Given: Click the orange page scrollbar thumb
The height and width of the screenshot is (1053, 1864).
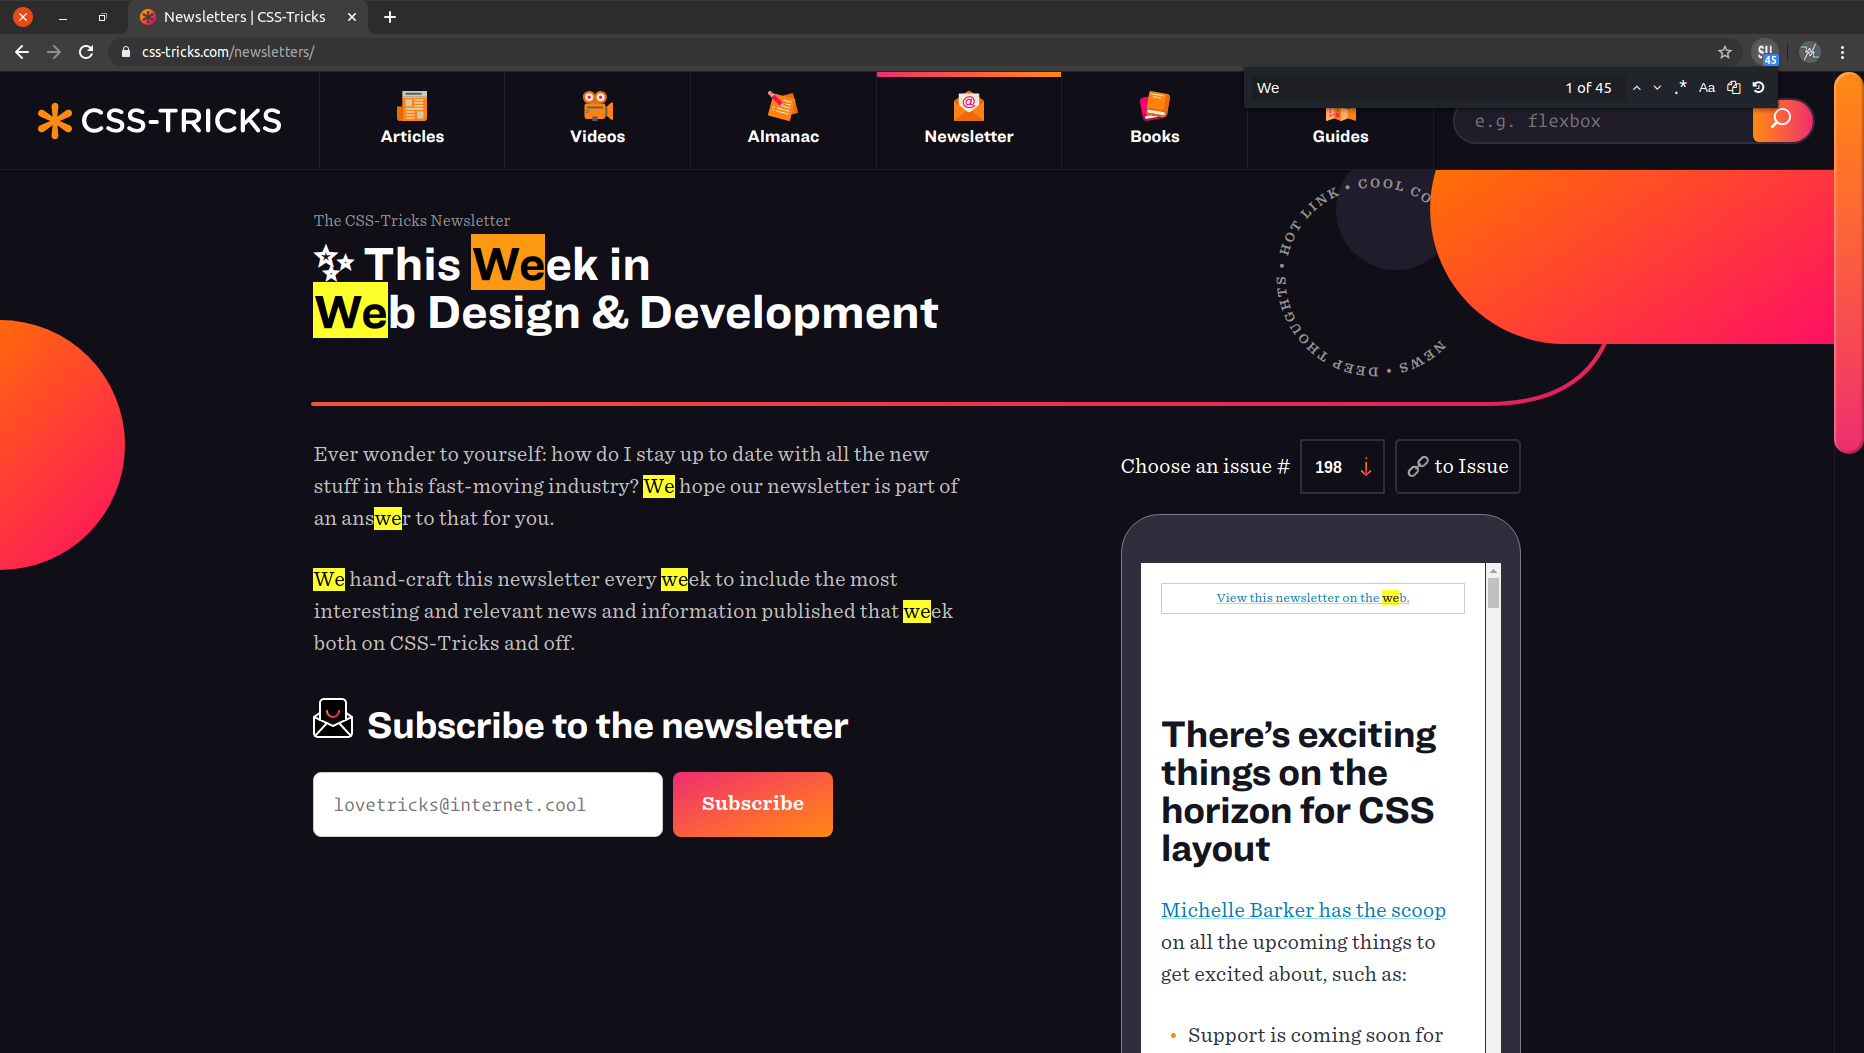Looking at the screenshot, I should click(x=1848, y=262).
